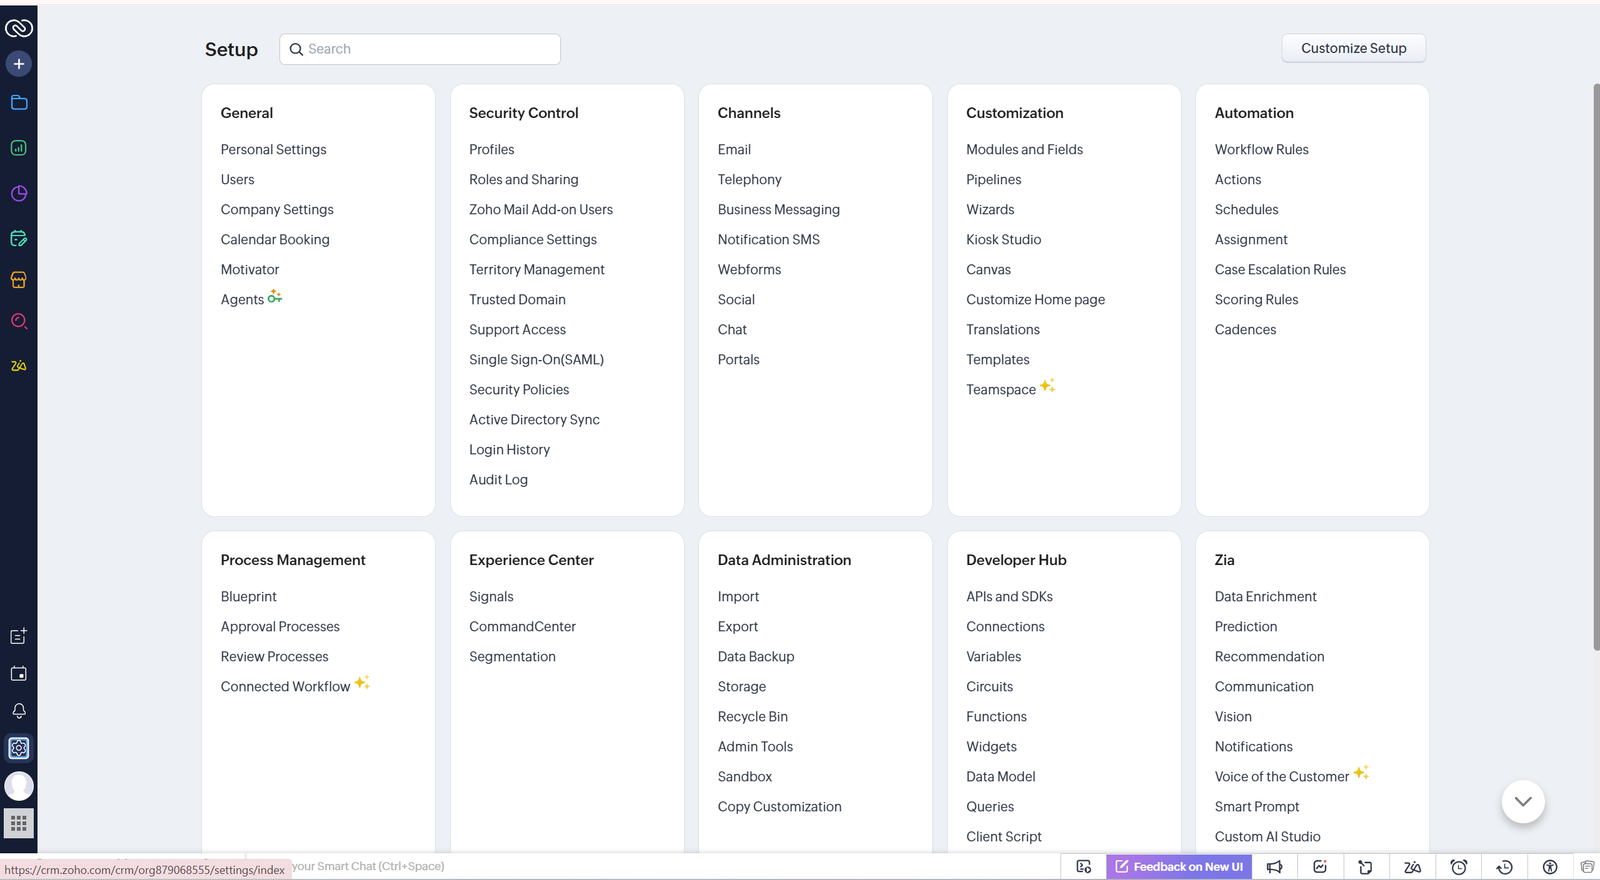
Task: Open Client Script
Action: click(1003, 837)
